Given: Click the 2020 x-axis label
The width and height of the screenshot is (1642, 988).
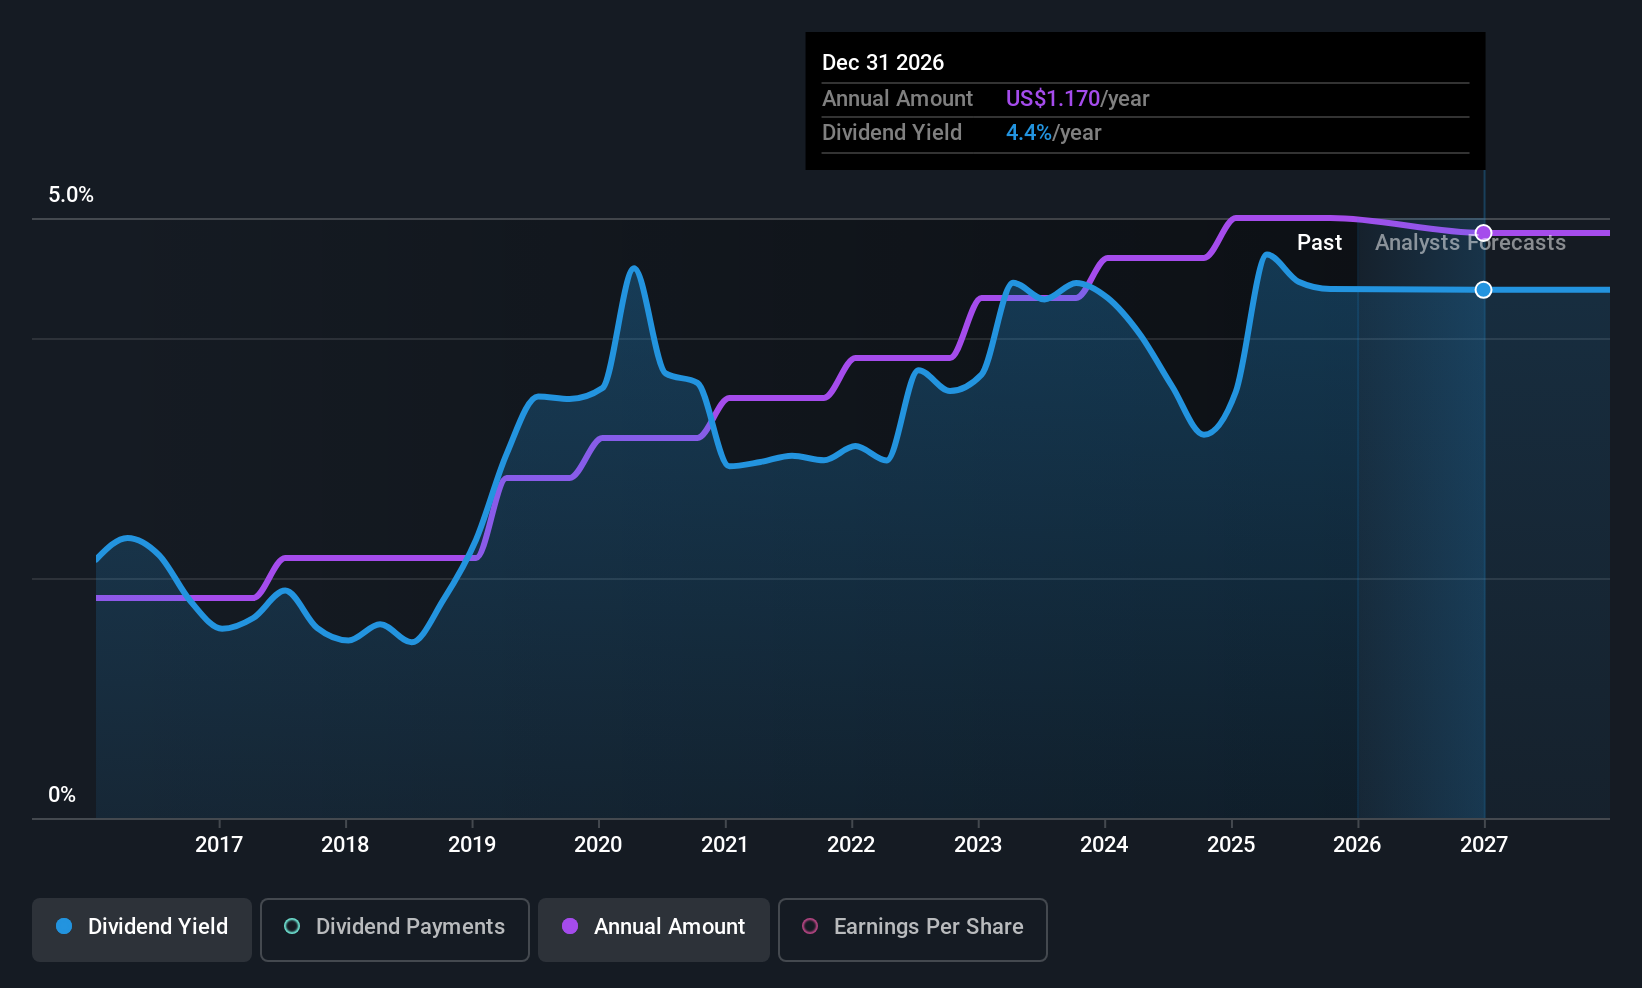Looking at the screenshot, I should pyautogui.click(x=598, y=845).
